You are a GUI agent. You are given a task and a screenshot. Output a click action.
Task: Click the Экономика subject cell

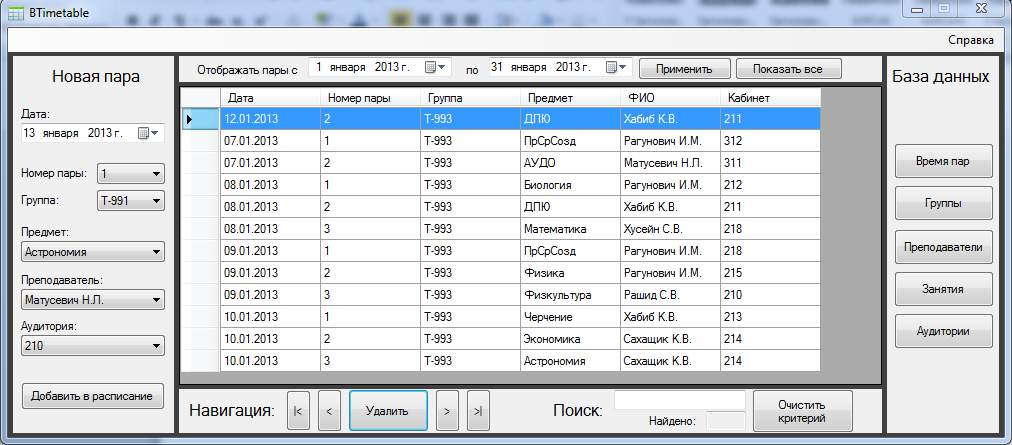[571, 339]
